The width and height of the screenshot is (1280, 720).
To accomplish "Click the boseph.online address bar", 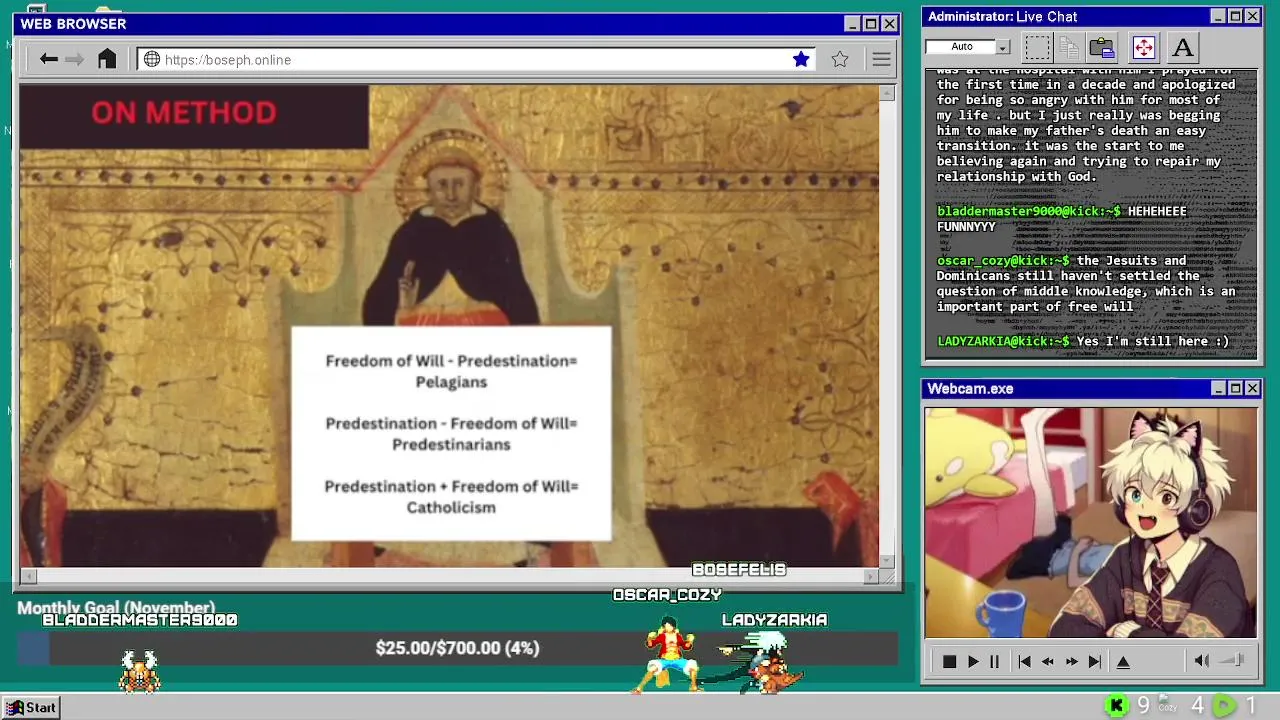I will coord(477,60).
